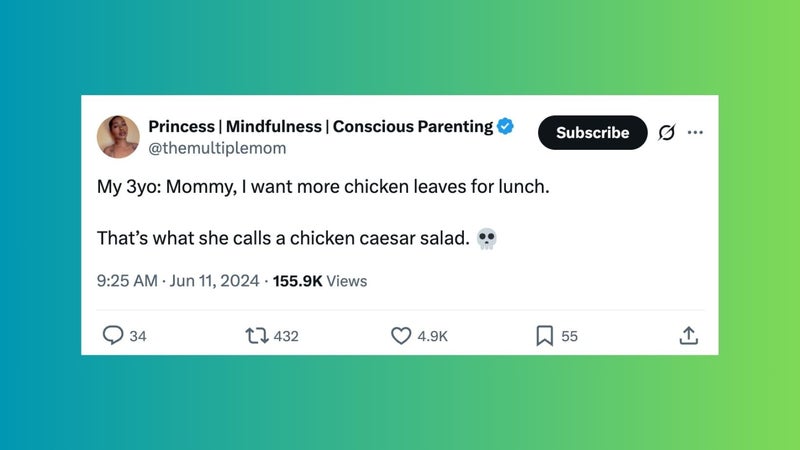800x450 pixels.
Task: Click the display name Princess | Mindfulness | Conscious Parenting
Action: [320, 126]
